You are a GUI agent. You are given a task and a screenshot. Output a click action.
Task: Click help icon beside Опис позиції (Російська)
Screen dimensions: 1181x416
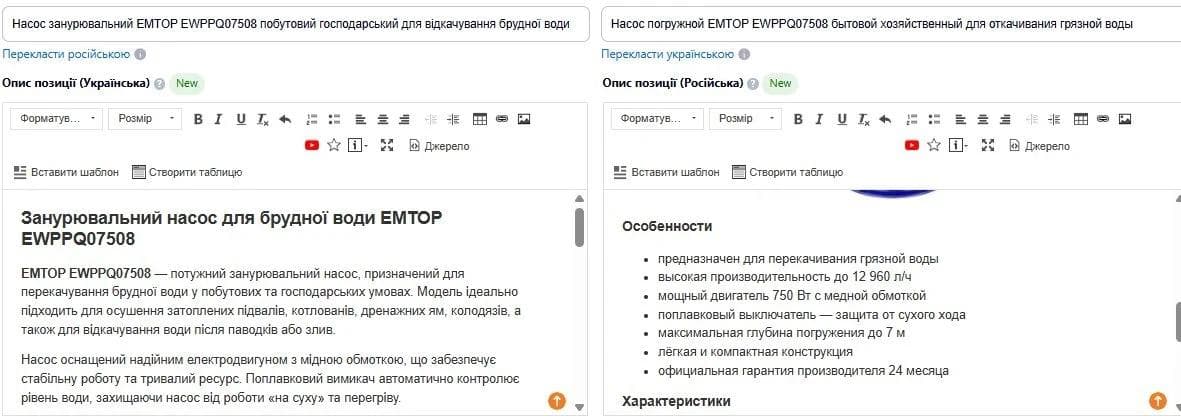pyautogui.click(x=753, y=84)
